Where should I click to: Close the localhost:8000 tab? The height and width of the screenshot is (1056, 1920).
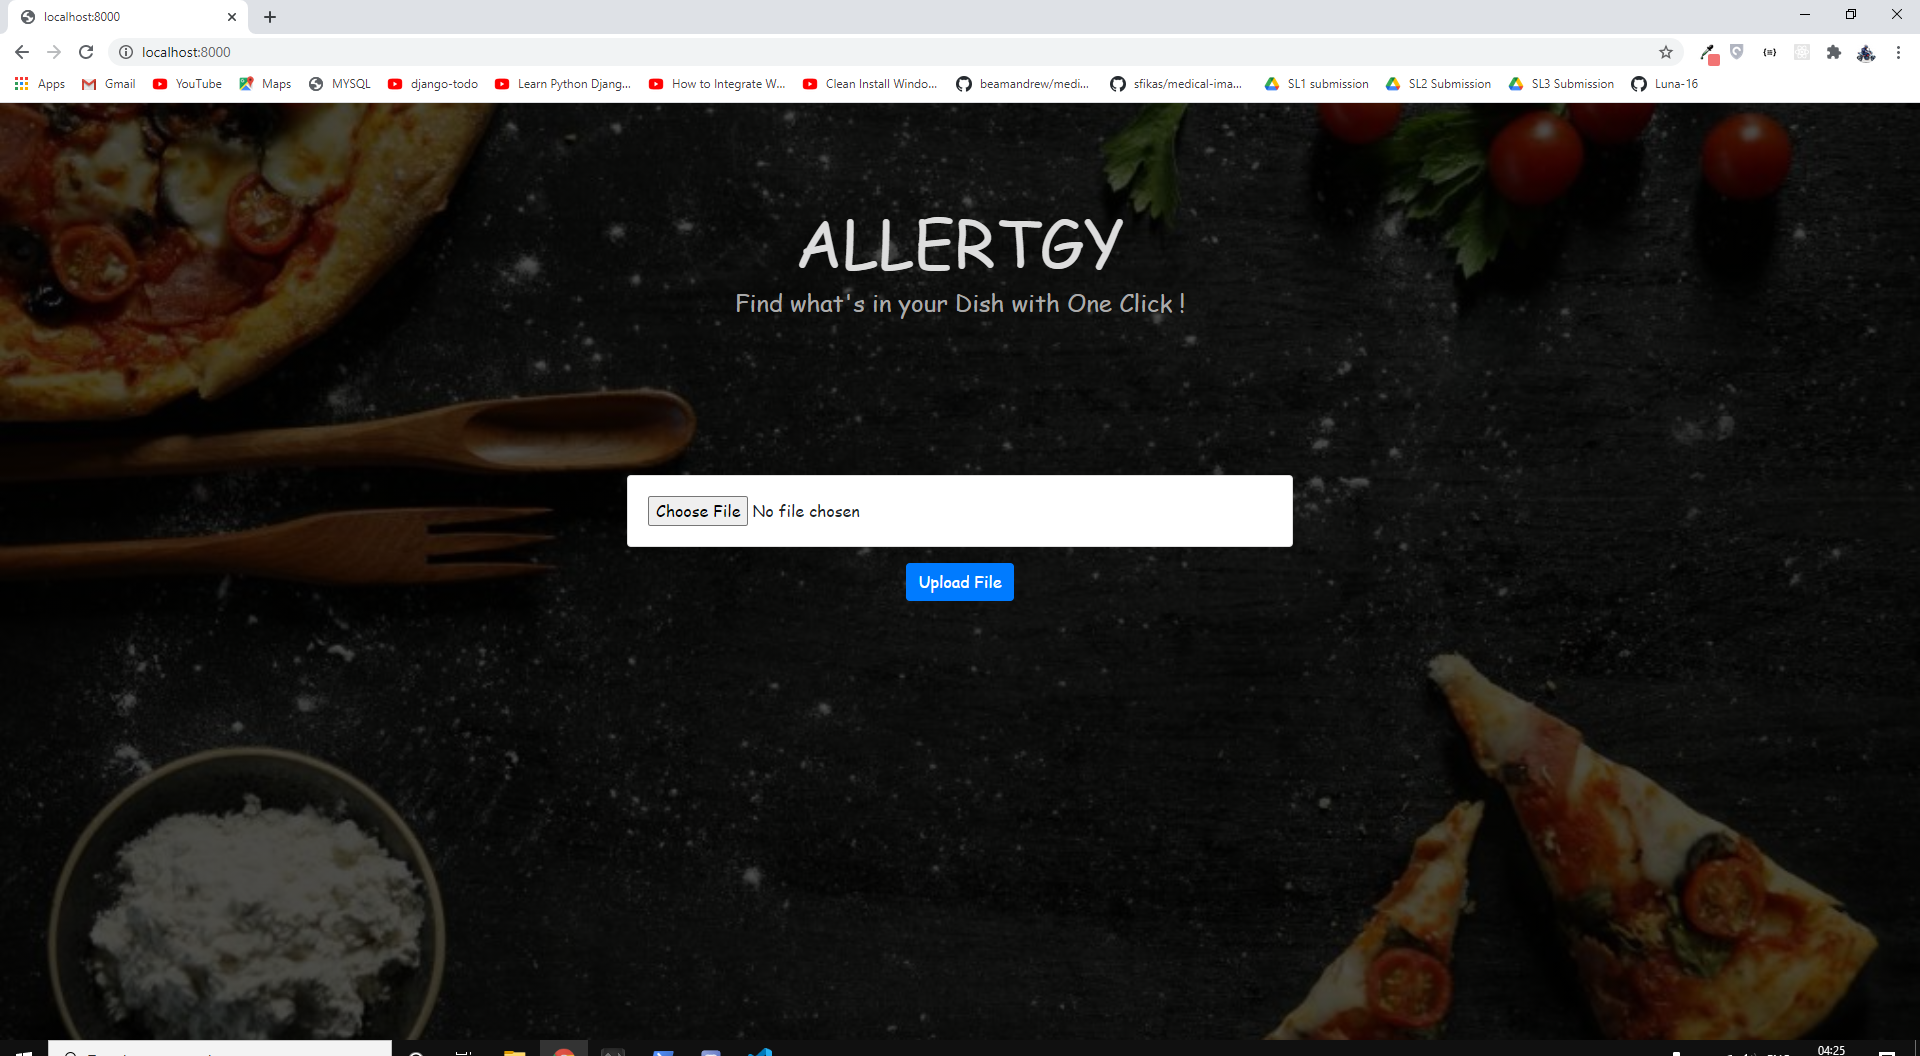click(x=232, y=17)
